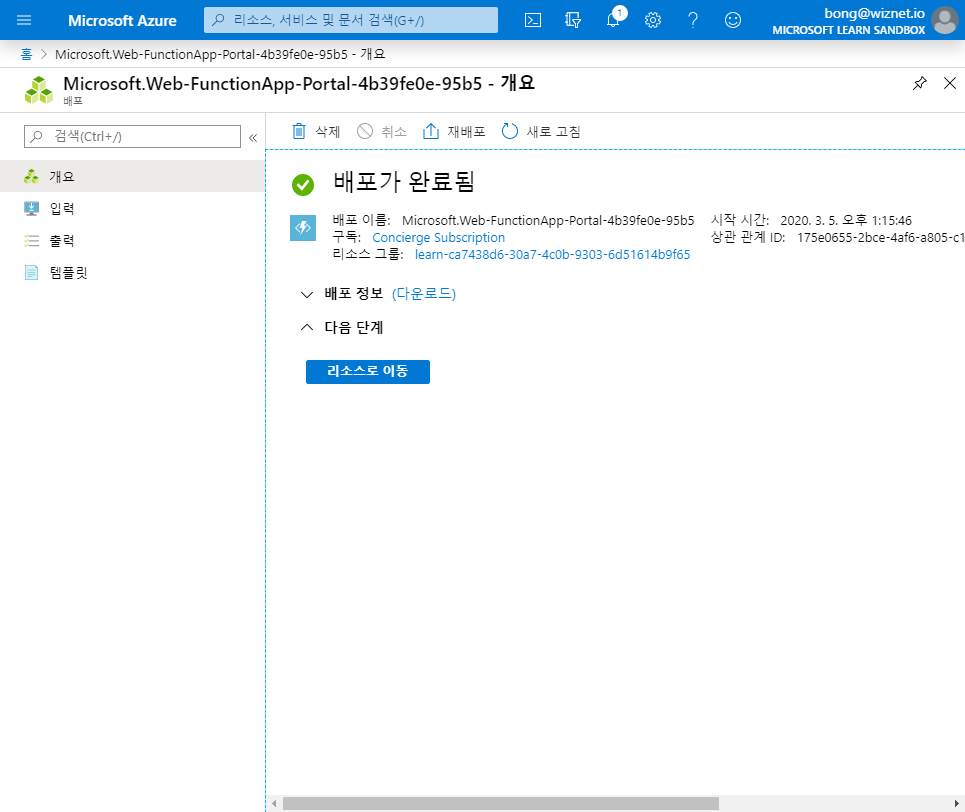Screen dimensions: 965x812
Task: Click the 리소스로 이동 button
Action: pyautogui.click(x=367, y=371)
